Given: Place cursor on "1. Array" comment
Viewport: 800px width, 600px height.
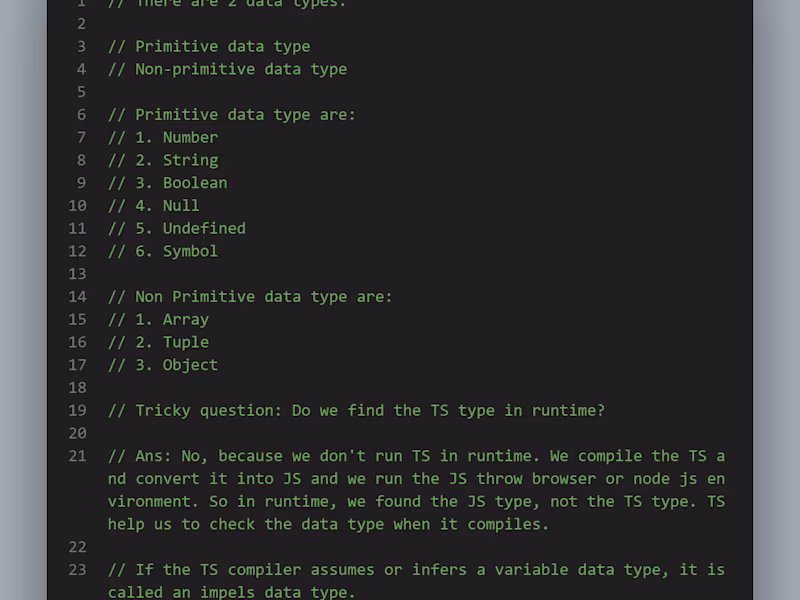Looking at the screenshot, I should tap(158, 320).
